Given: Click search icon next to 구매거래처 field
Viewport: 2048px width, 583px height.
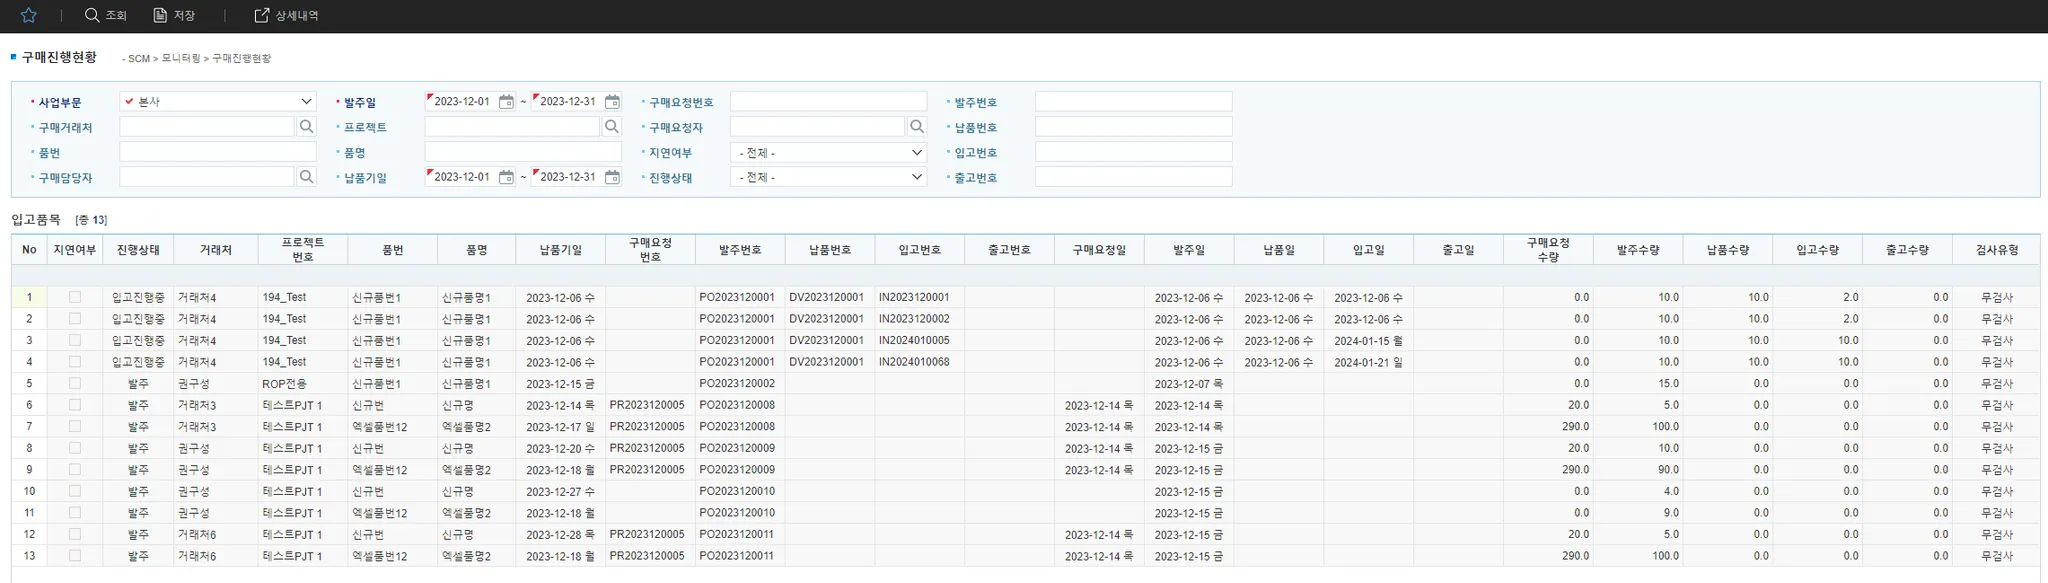Looking at the screenshot, I should 307,127.
